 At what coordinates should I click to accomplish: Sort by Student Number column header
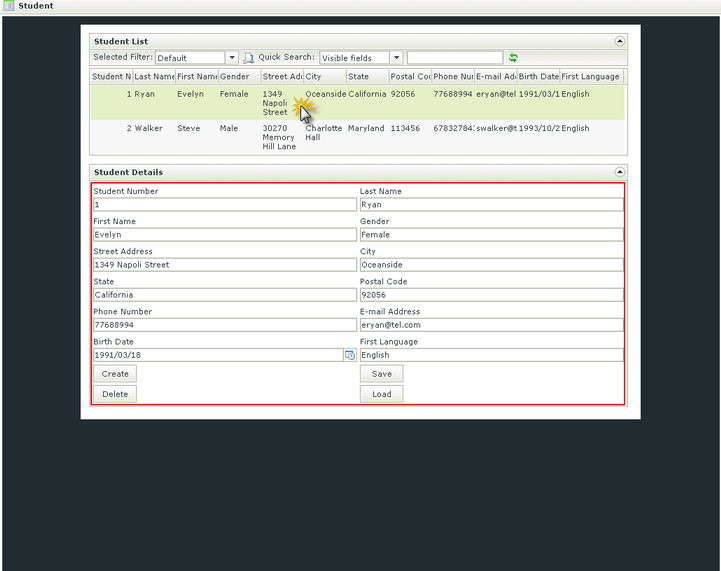point(111,76)
